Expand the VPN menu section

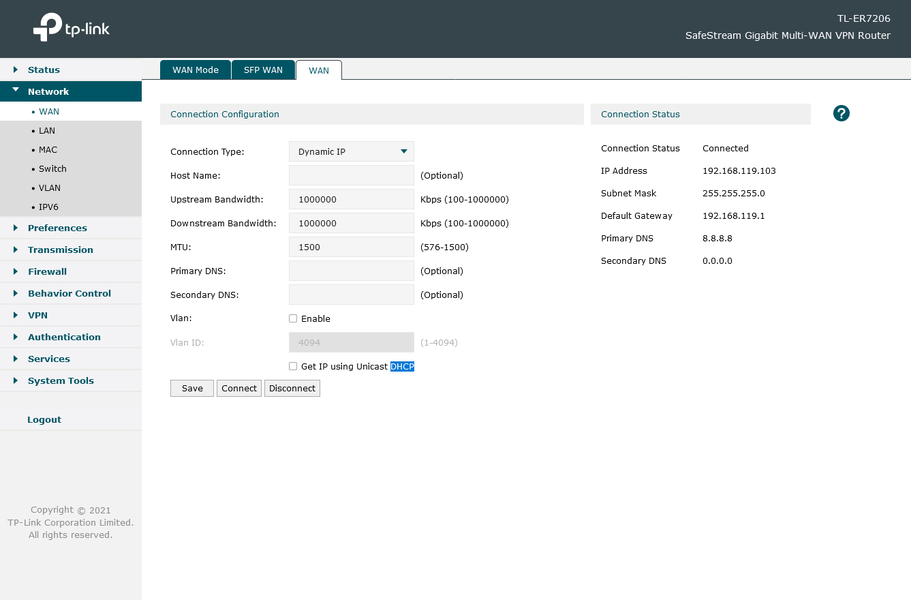tap(71, 315)
